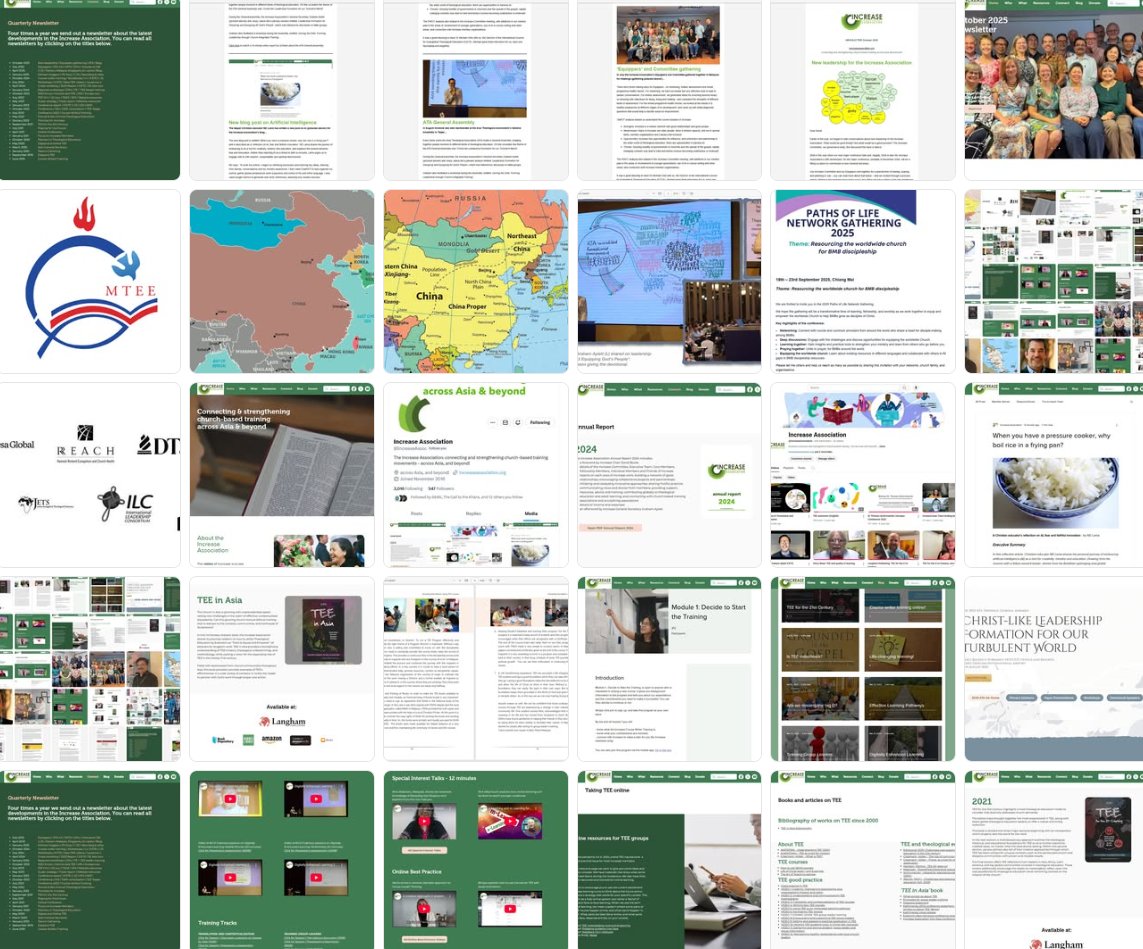Open the 'Christ-like Leadership Formation' thumbnail
This screenshot has height=949, width=1143.
pyautogui.click(x=1054, y=669)
